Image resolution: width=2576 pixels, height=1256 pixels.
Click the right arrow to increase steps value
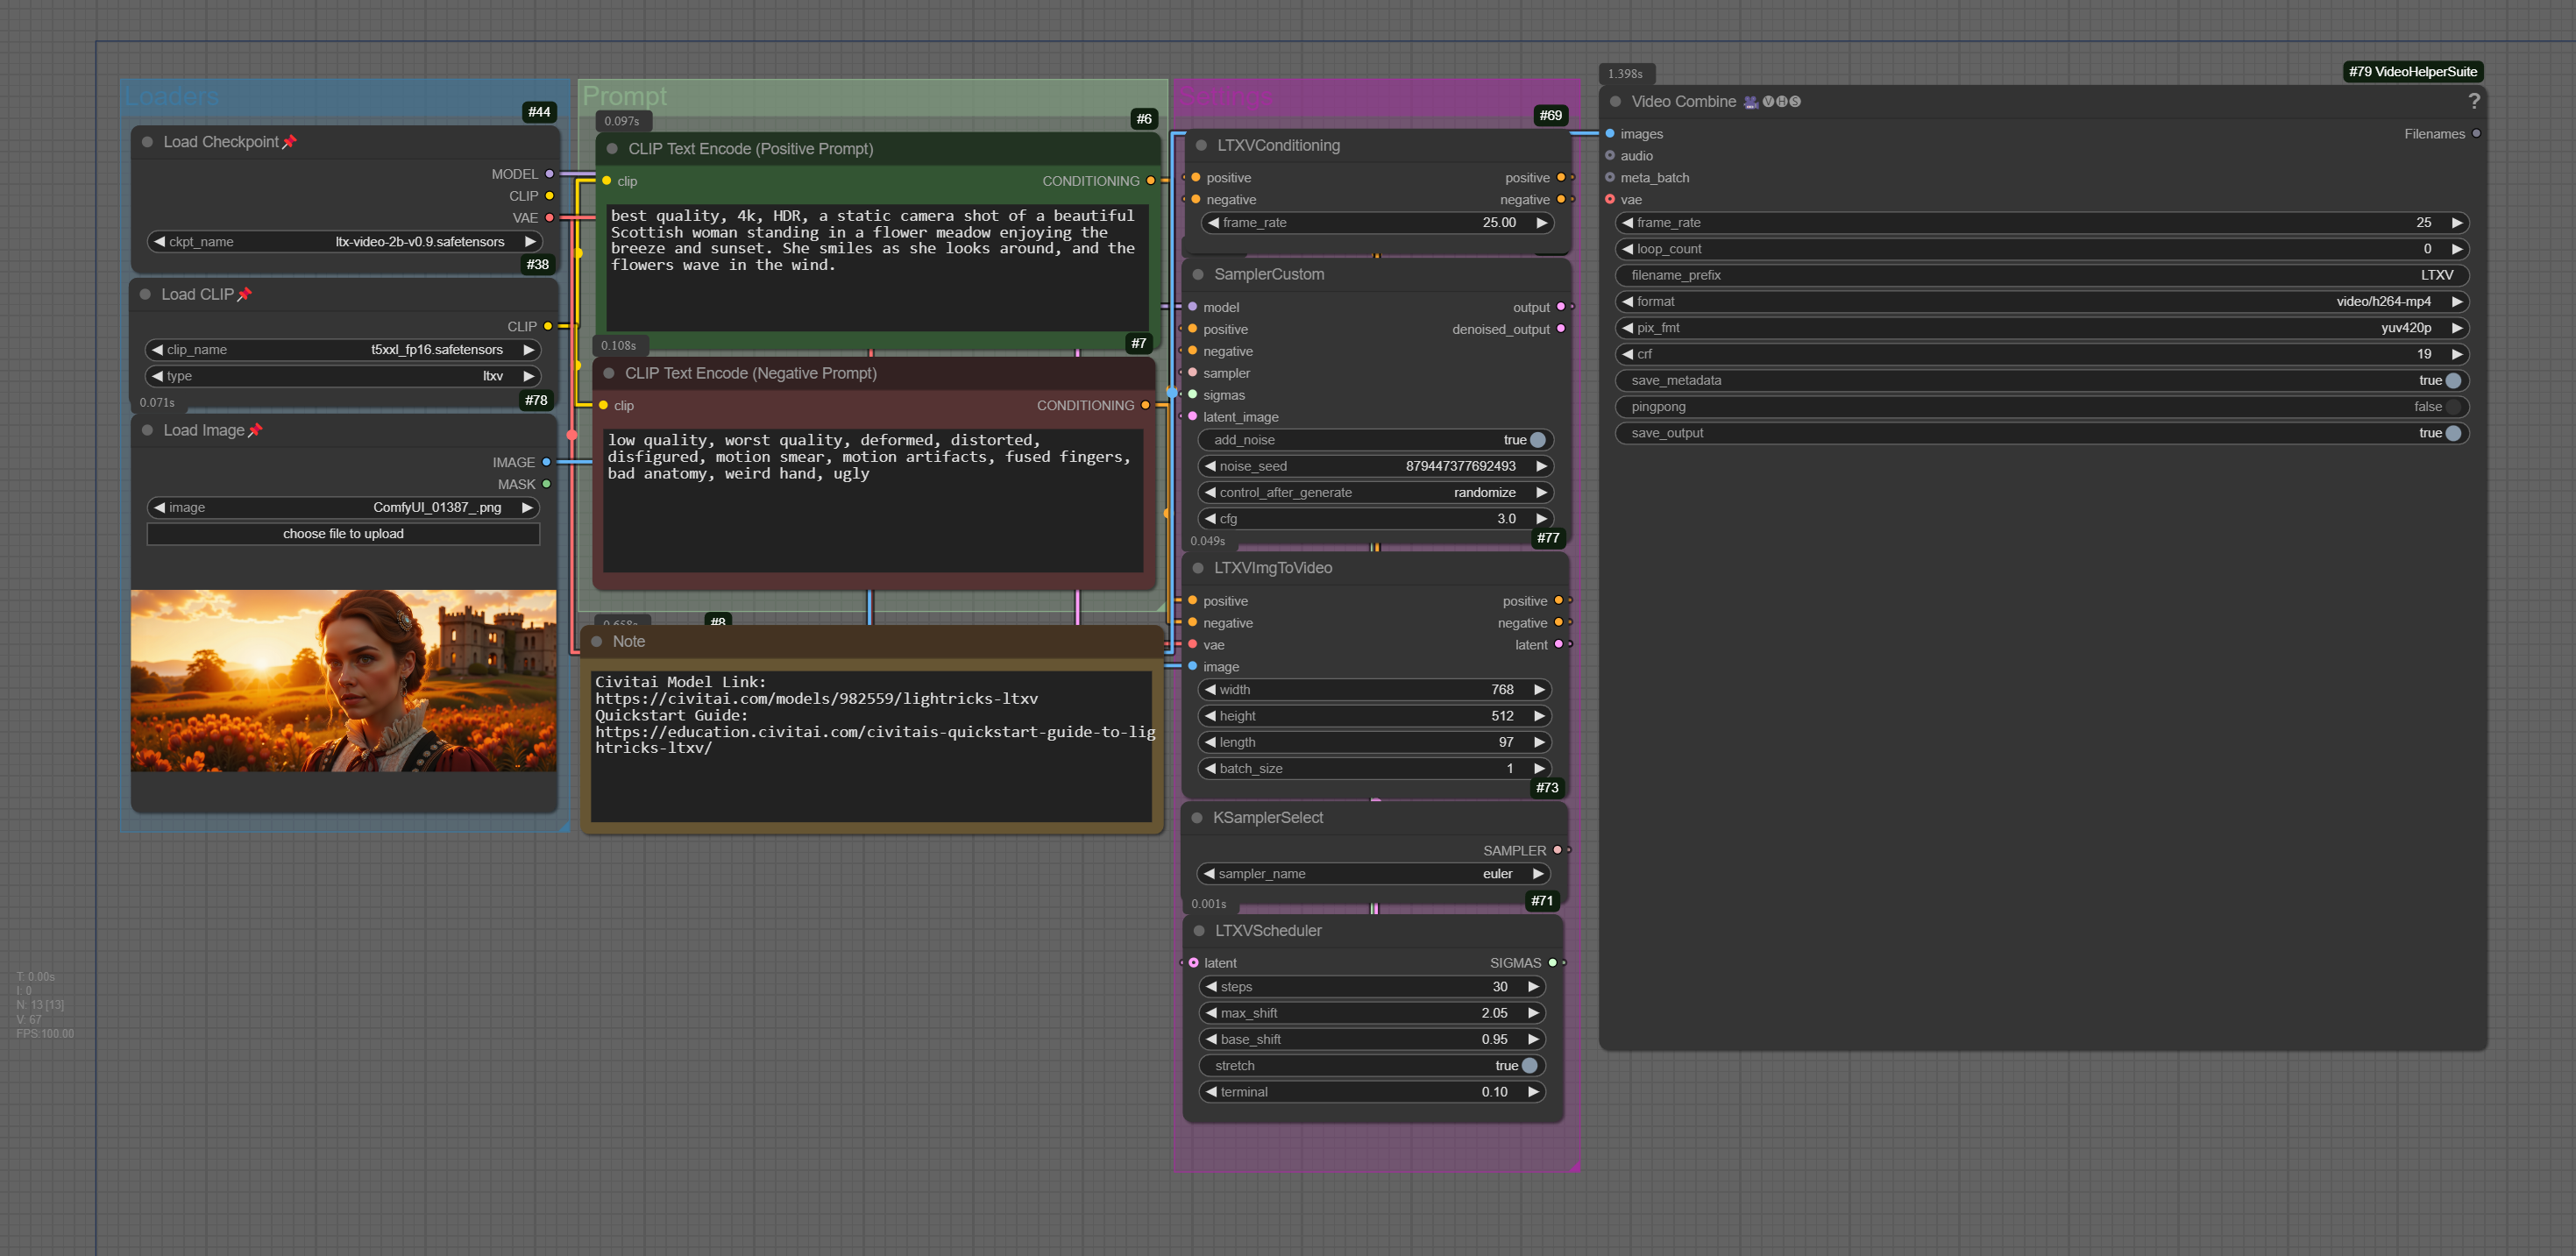click(x=1533, y=986)
